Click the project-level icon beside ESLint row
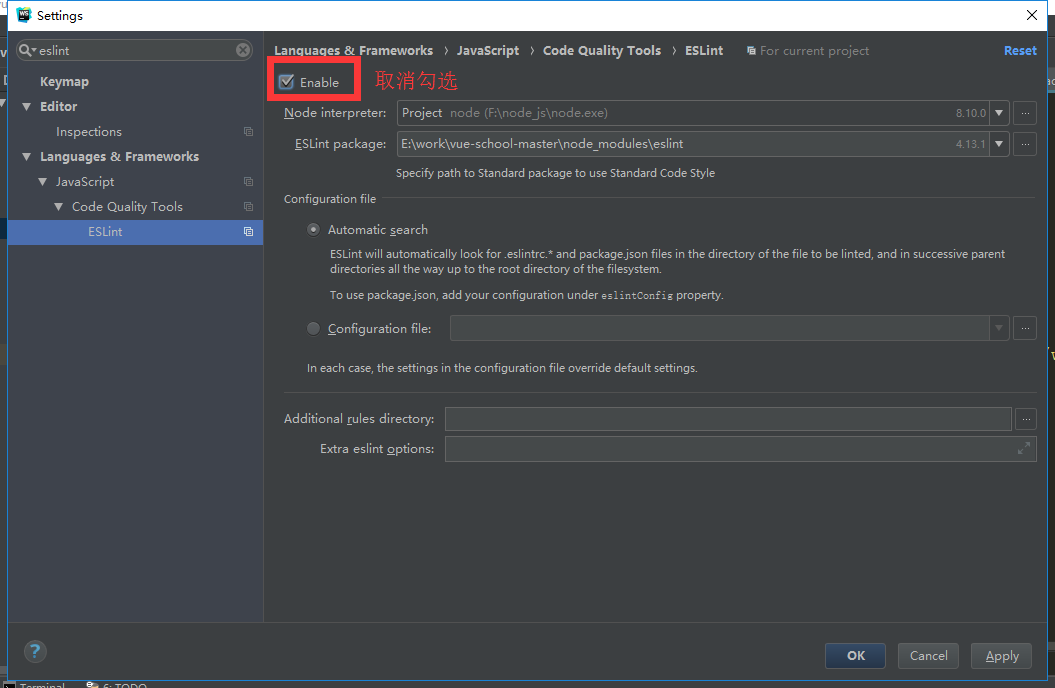The width and height of the screenshot is (1055, 688). pos(248,231)
